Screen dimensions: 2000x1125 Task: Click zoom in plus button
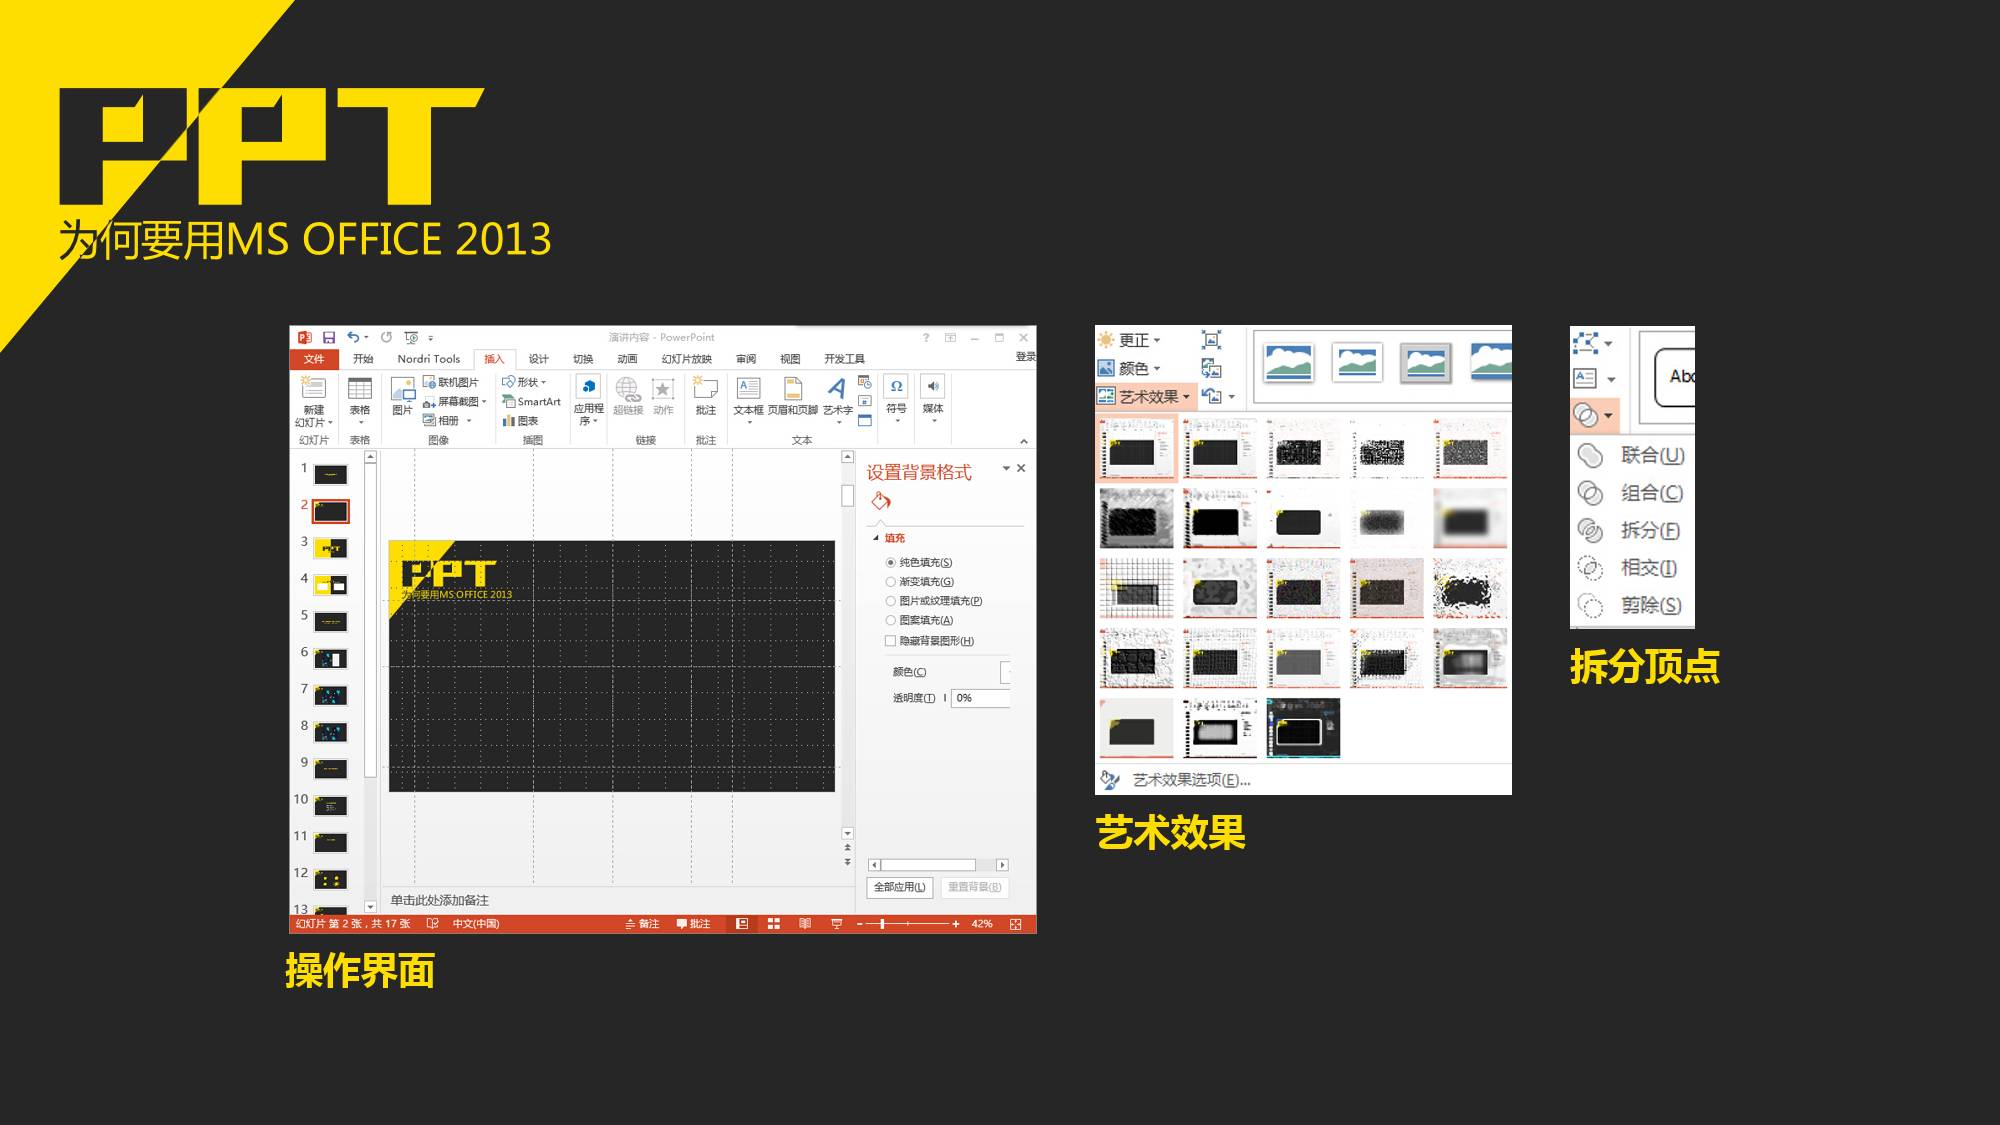coord(956,924)
